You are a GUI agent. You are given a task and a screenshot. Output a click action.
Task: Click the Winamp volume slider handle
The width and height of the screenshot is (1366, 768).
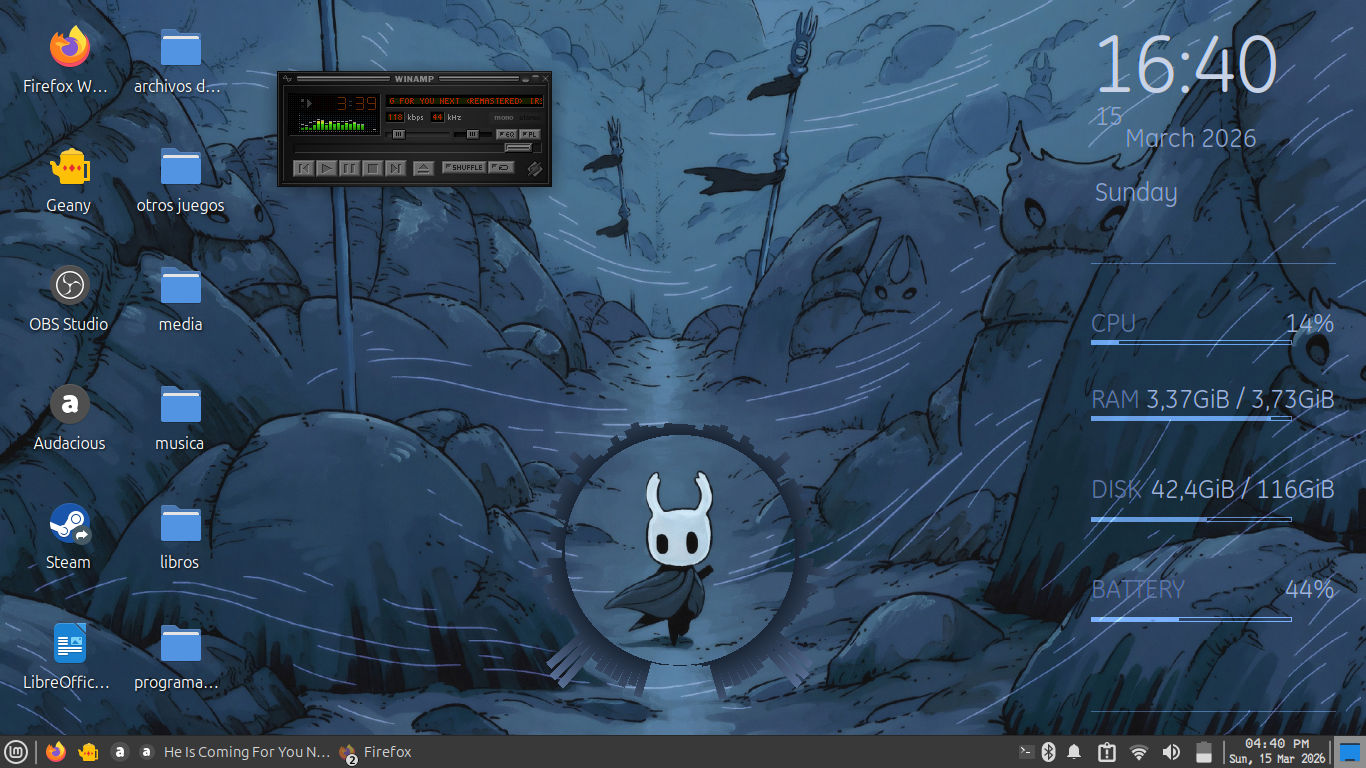pos(399,134)
